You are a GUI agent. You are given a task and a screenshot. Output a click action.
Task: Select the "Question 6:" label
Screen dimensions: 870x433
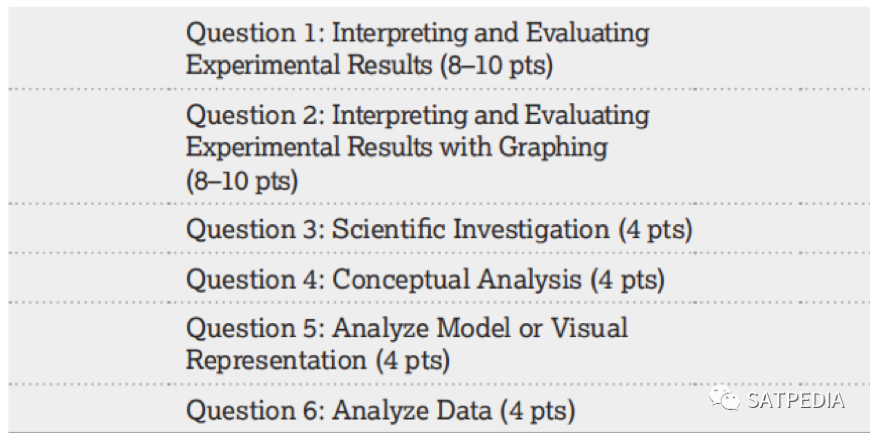[x=255, y=410]
